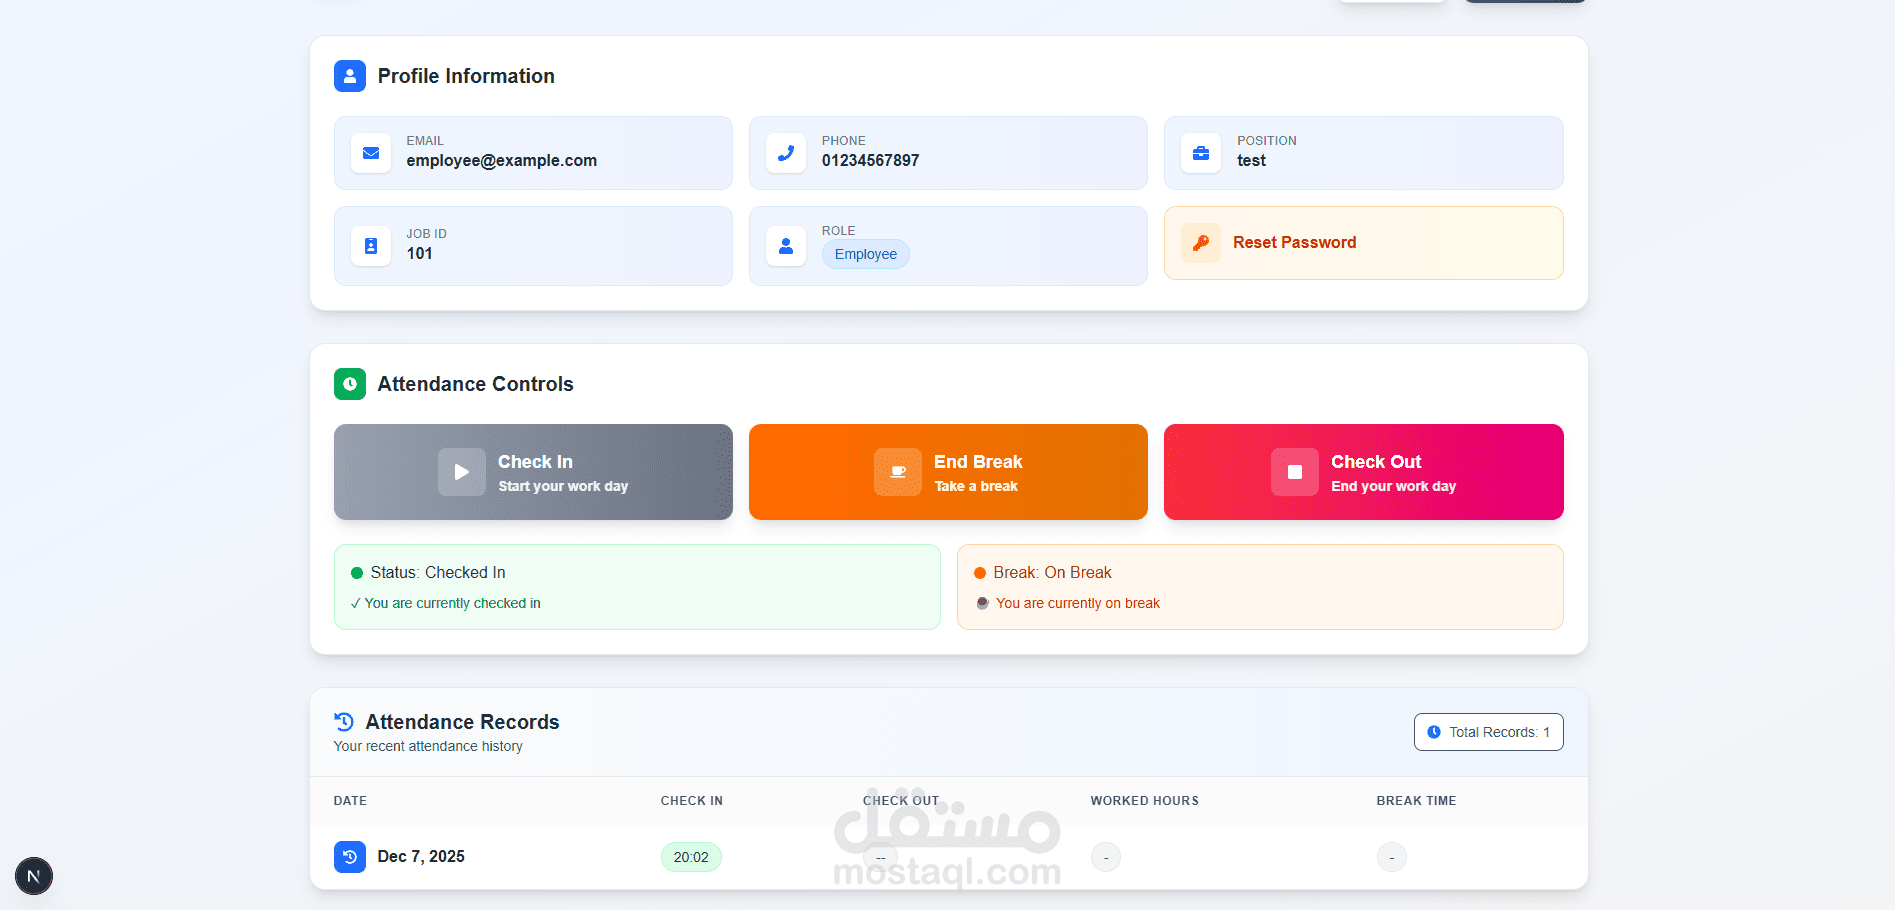Click the Break: On Break status panel
Viewport: 1895px width, 910px height.
(1260, 587)
